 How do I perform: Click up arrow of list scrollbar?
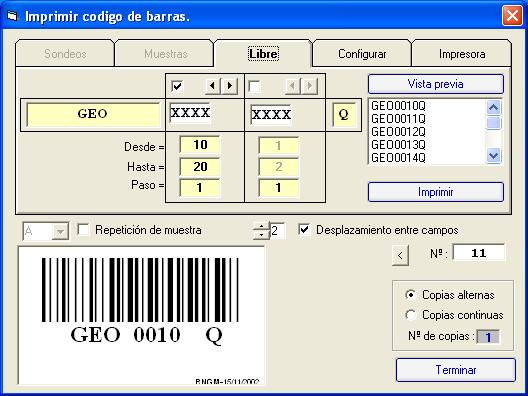click(x=494, y=107)
